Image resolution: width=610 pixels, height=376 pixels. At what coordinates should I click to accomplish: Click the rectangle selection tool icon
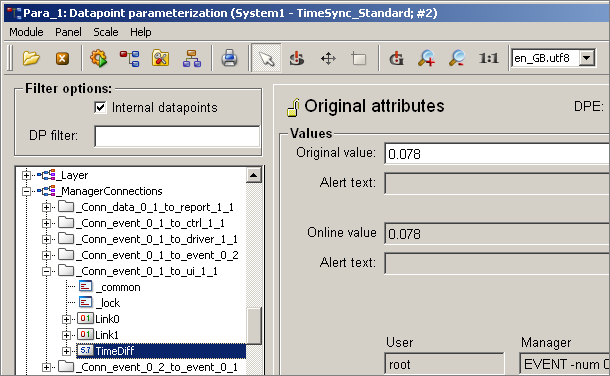[359, 58]
